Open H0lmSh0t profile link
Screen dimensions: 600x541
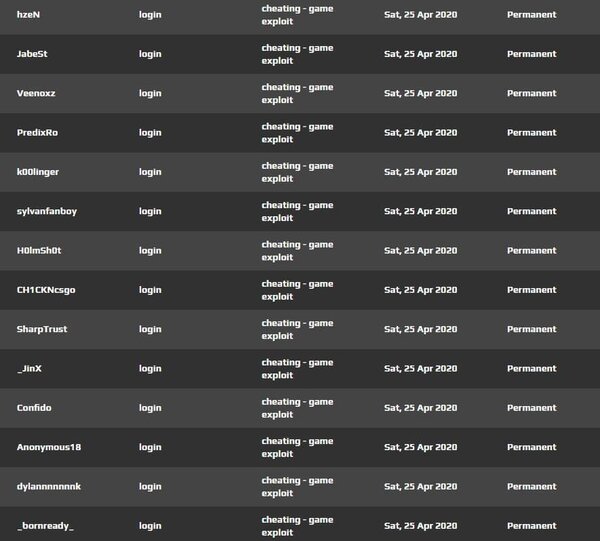pos(39,251)
